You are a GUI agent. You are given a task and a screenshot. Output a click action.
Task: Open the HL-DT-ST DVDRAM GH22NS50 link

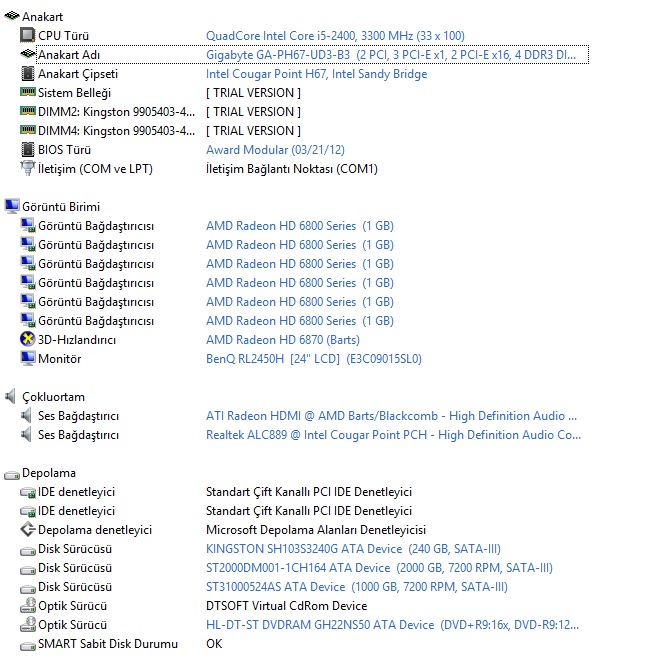pyautogui.click(x=392, y=625)
